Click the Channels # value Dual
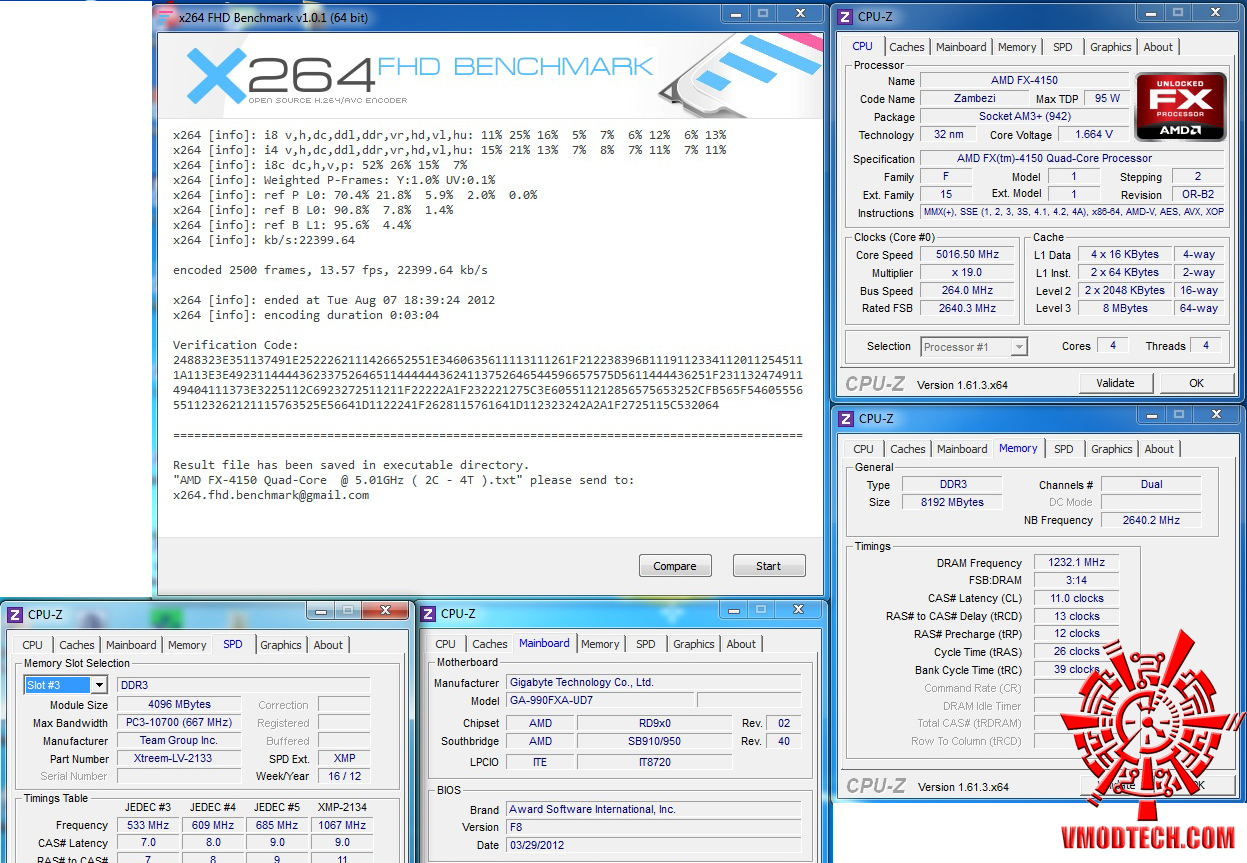Viewport: 1247px width, 863px height. coord(1151,484)
